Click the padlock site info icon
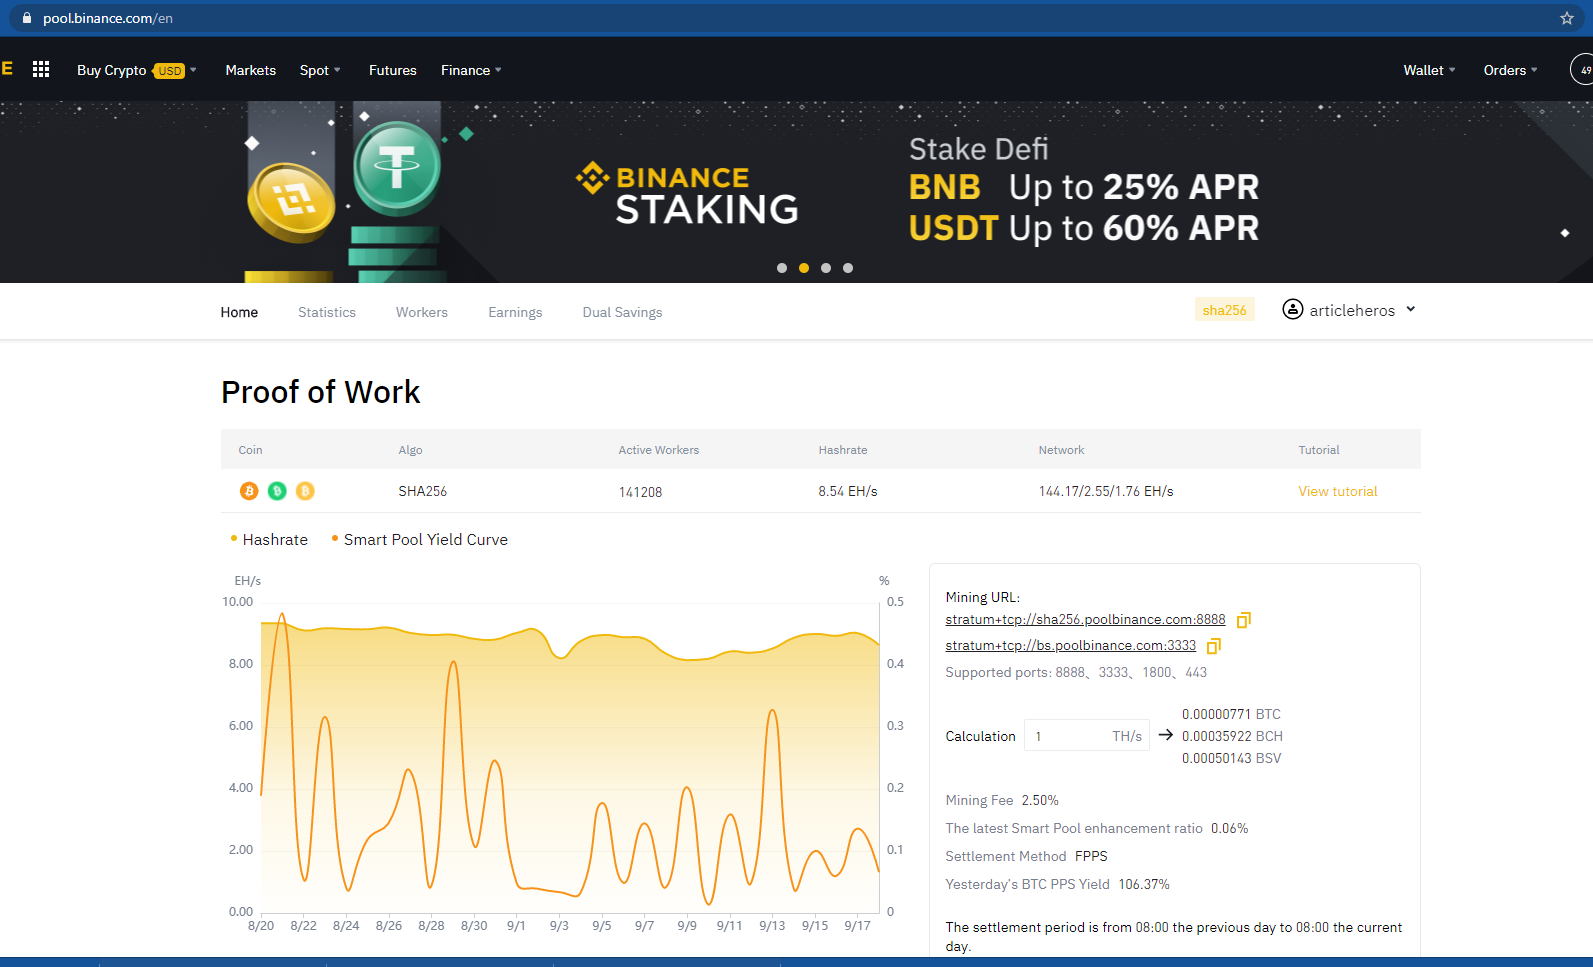This screenshot has width=1593, height=967. [x=27, y=18]
